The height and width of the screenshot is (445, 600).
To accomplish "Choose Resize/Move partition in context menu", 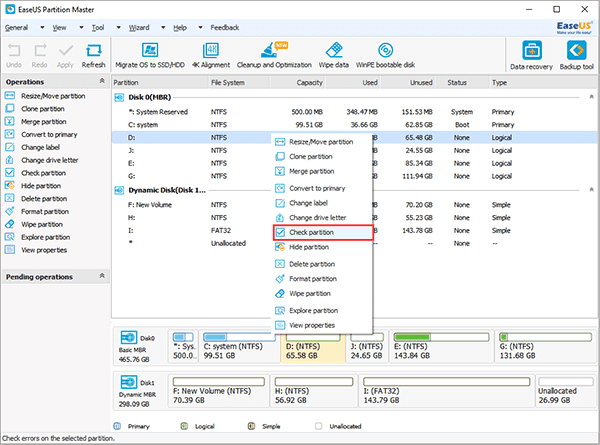I will pyautogui.click(x=321, y=142).
